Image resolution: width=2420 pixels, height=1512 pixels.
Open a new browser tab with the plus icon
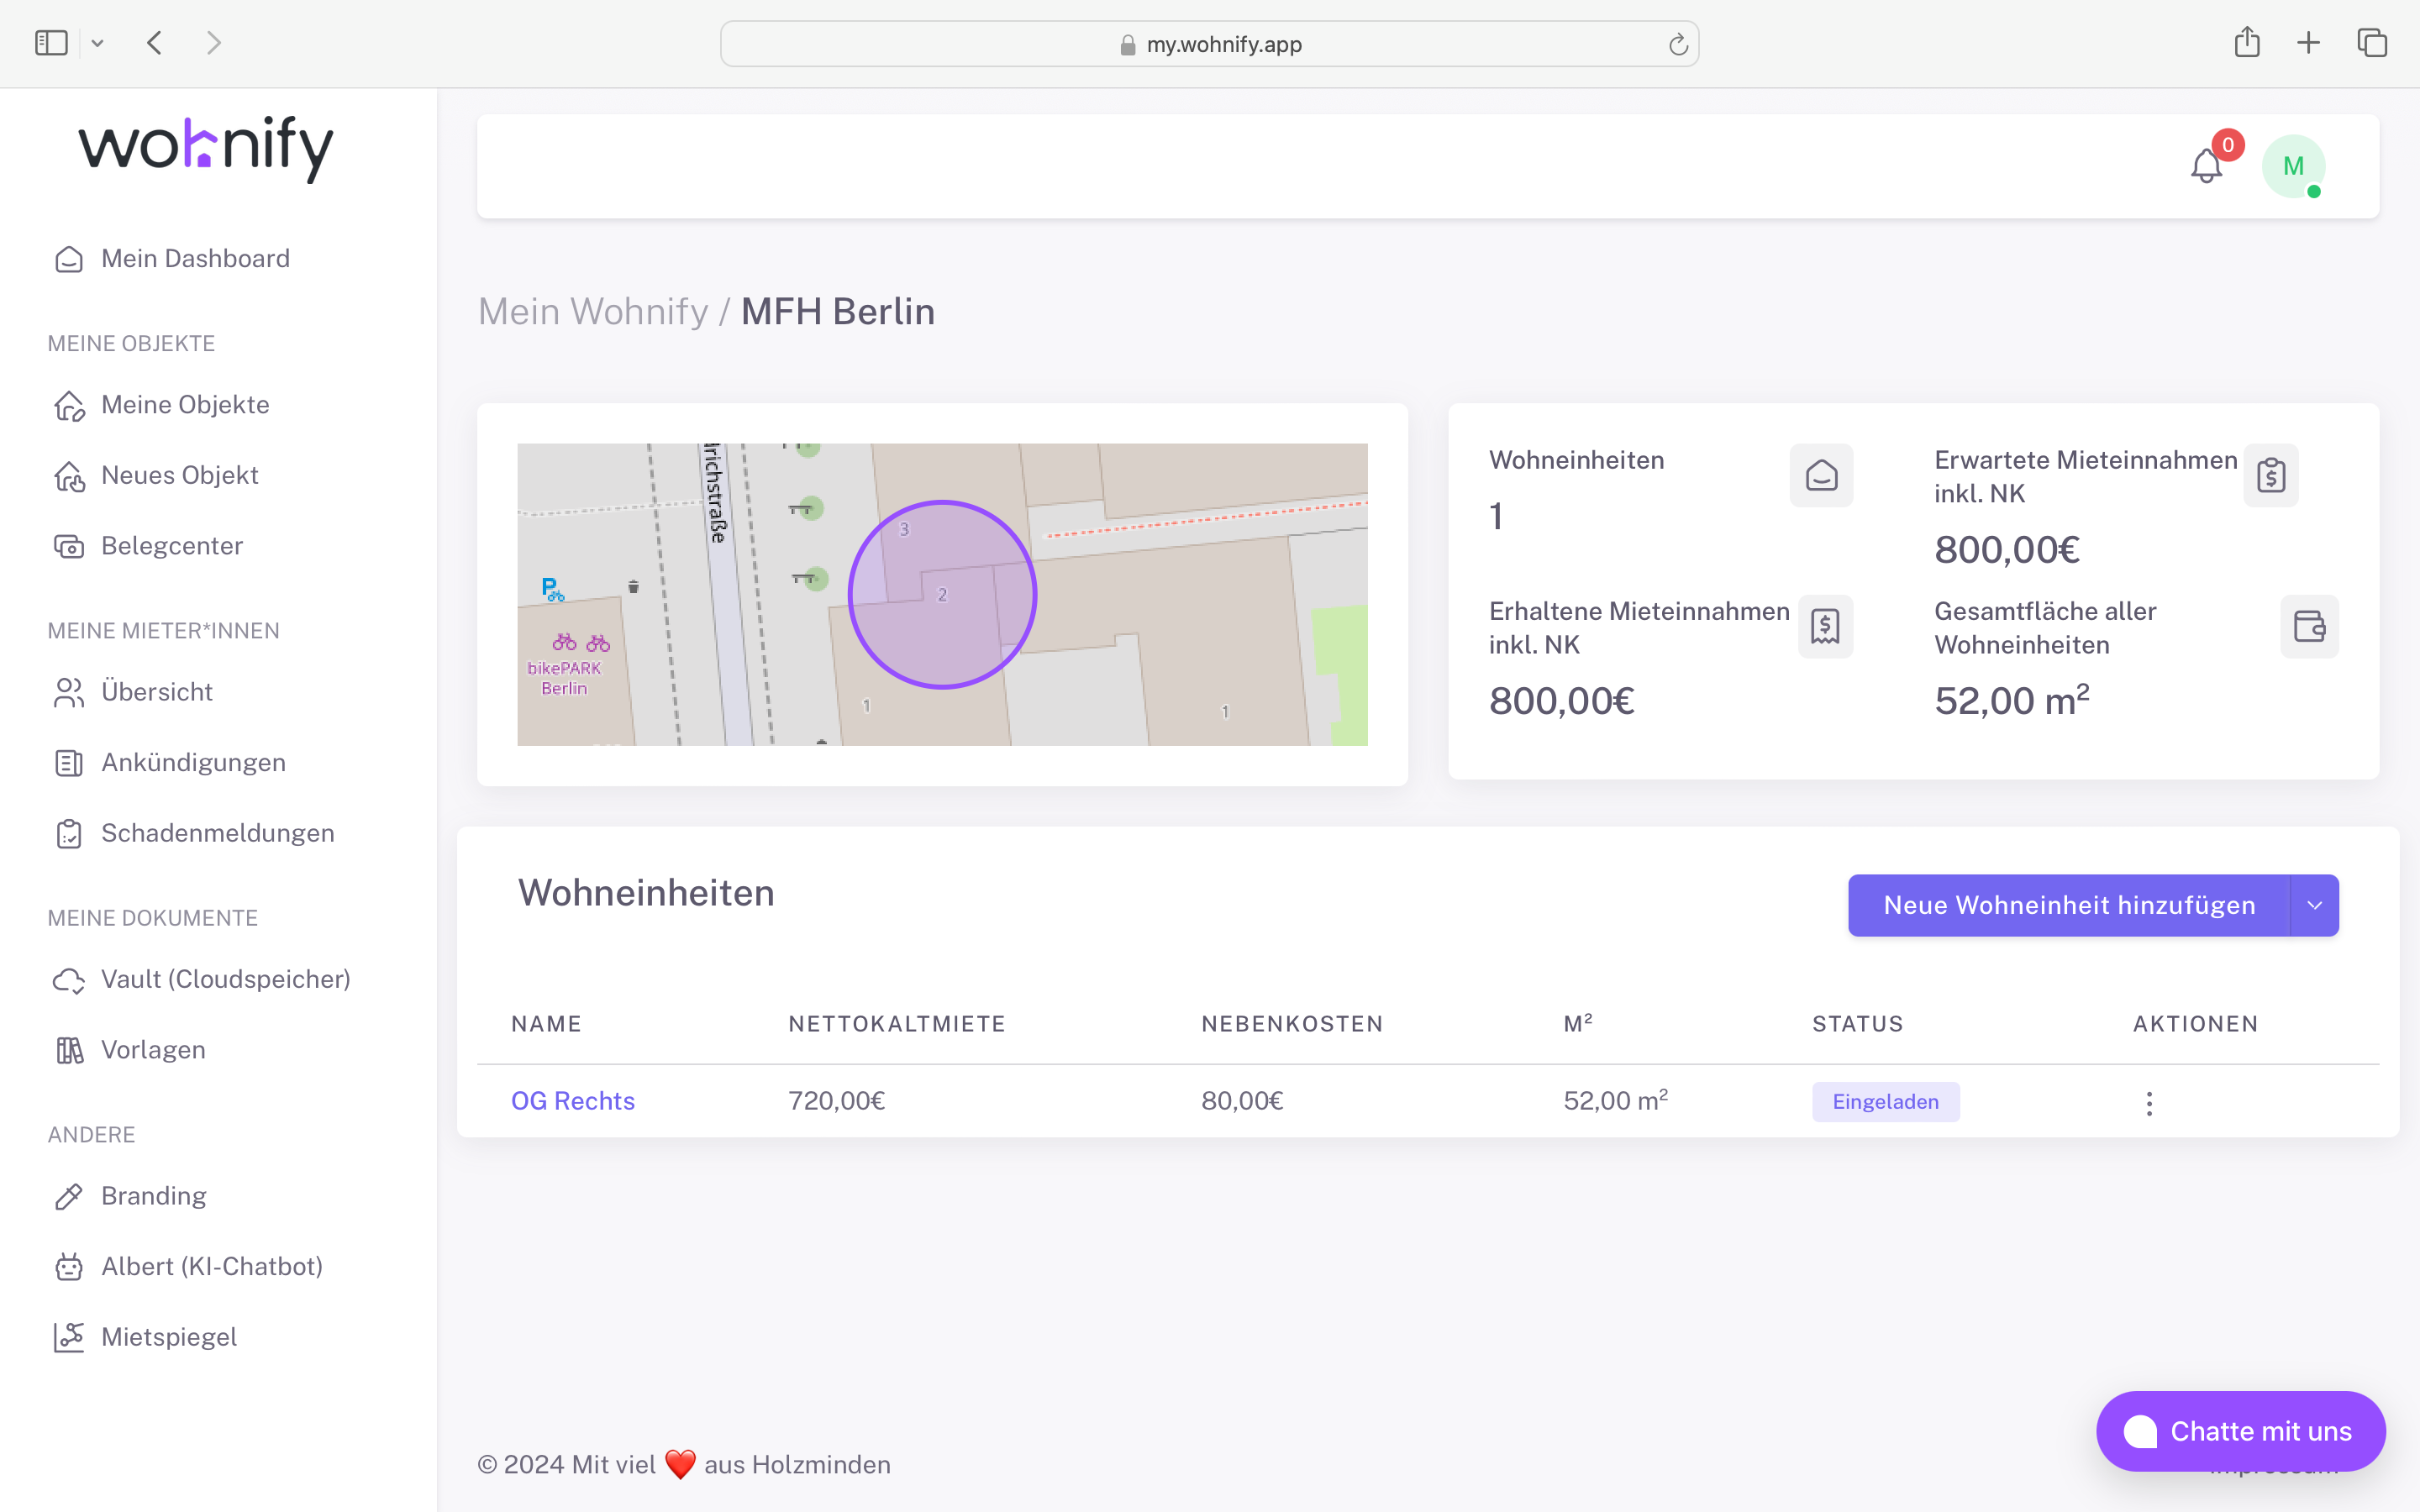(x=2309, y=42)
